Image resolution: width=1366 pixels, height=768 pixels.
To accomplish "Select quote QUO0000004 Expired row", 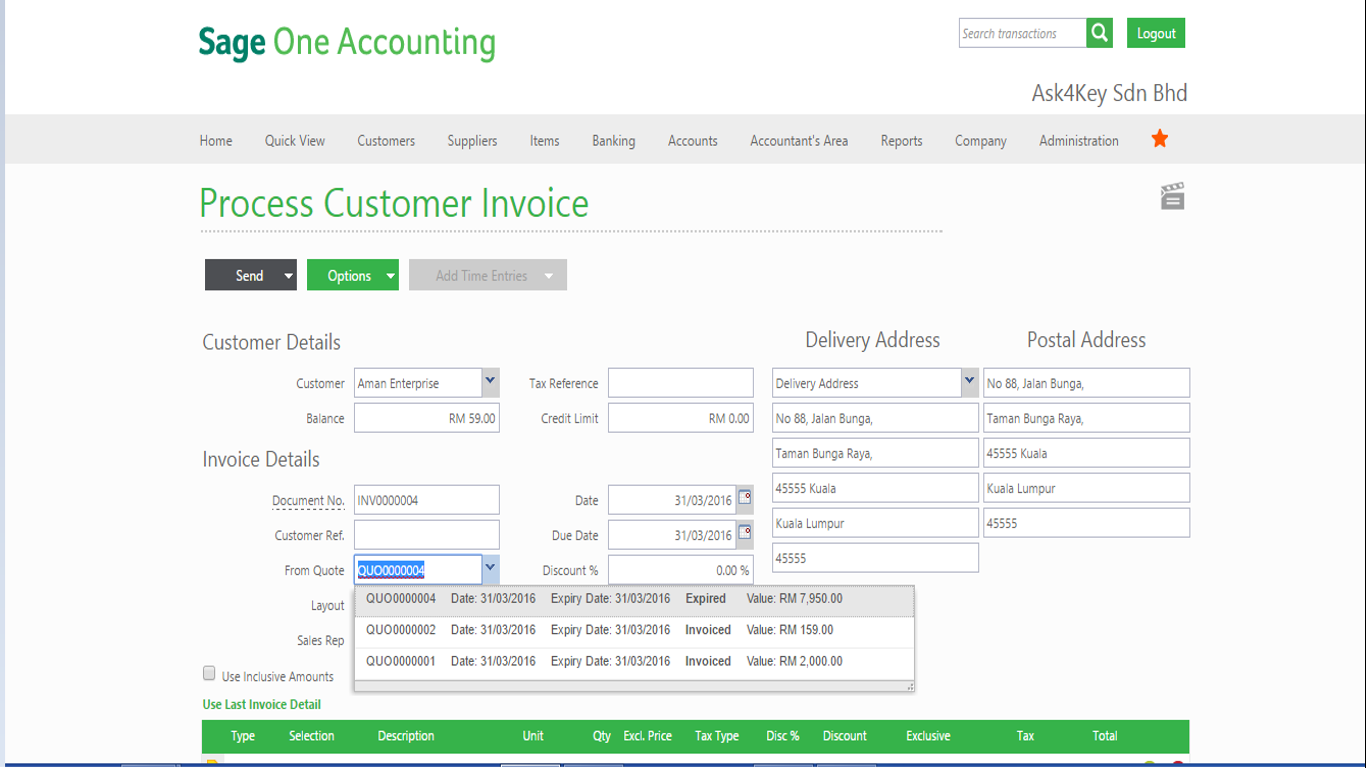I will click(634, 600).
